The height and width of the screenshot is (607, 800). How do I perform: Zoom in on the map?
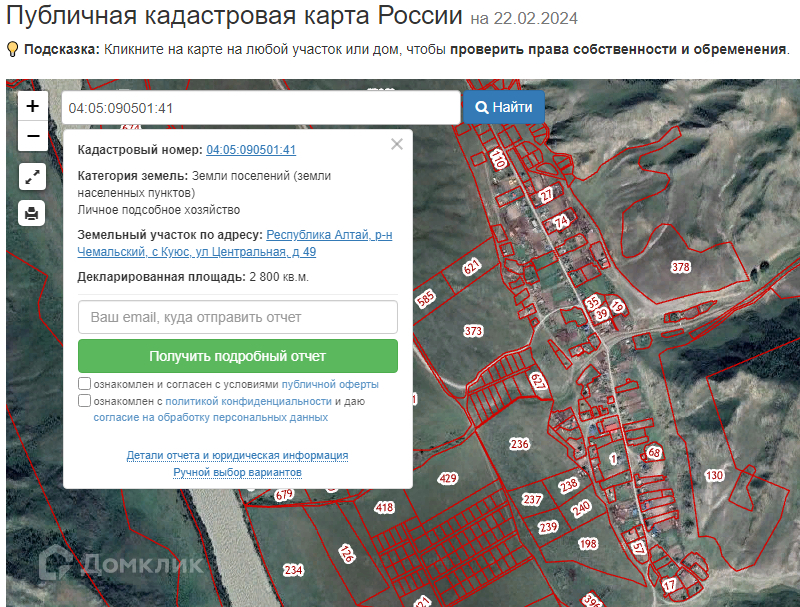tap(33, 106)
